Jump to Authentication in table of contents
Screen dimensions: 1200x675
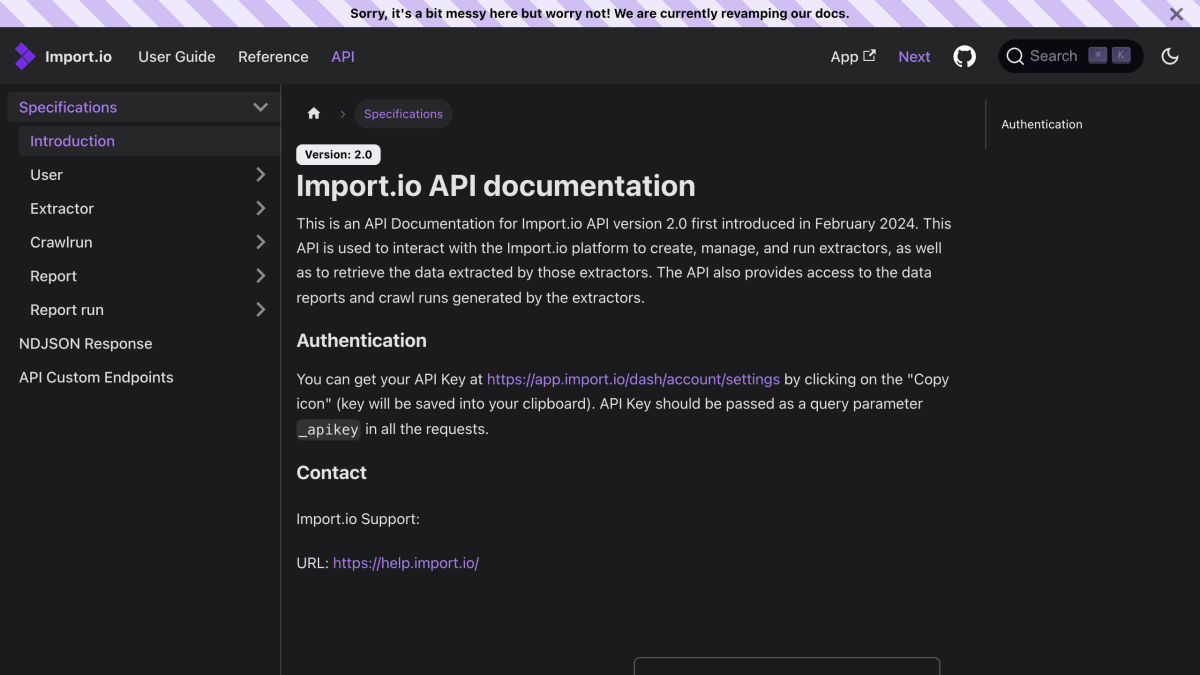[1042, 125]
